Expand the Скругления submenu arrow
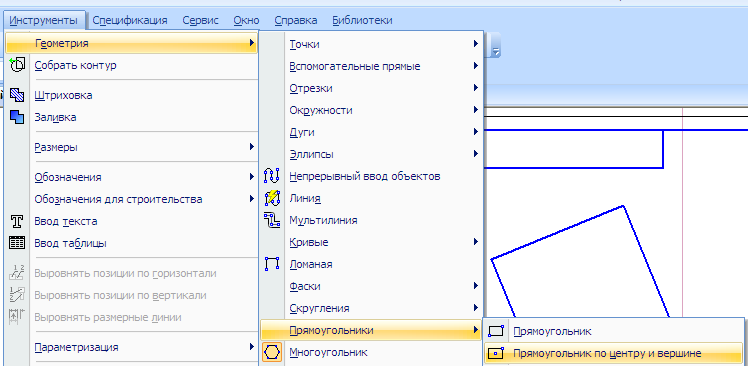This screenshot has width=748, height=366. pyautogui.click(x=476, y=308)
